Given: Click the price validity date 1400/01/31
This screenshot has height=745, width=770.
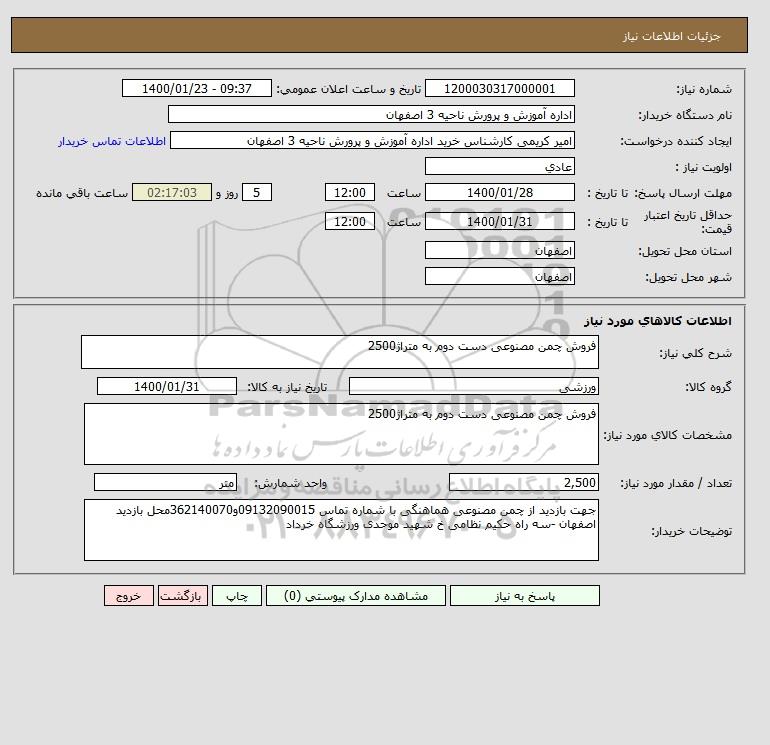Looking at the screenshot, I should pos(499,221).
